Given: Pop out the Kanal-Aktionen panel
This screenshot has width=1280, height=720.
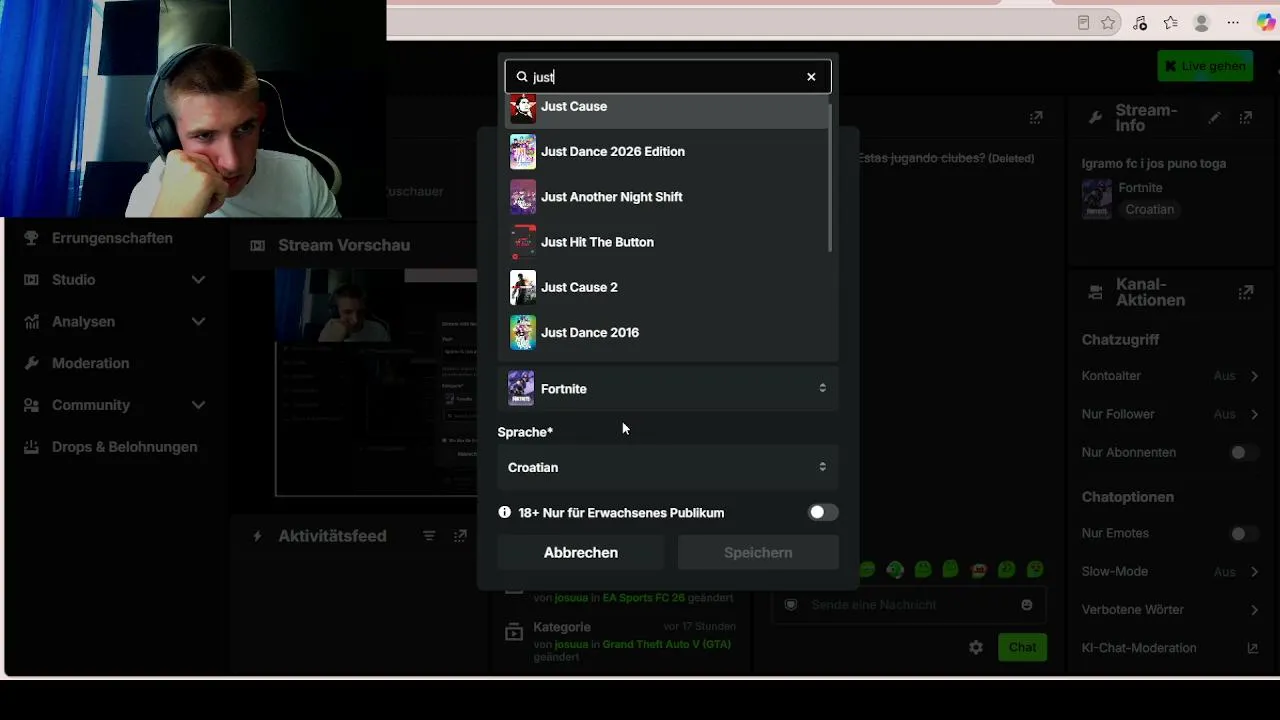Looking at the screenshot, I should [x=1245, y=293].
